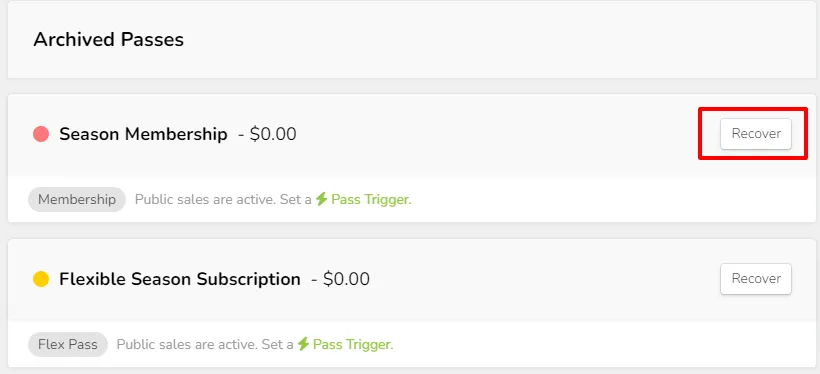Click the Archived Passes heading
This screenshot has width=820, height=374.
point(109,40)
